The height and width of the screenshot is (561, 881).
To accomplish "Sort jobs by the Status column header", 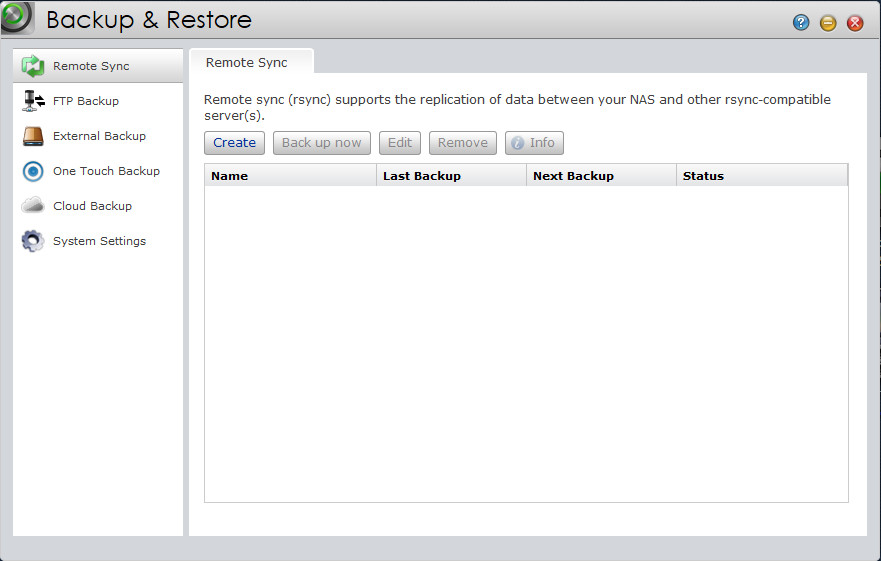I will [x=761, y=176].
